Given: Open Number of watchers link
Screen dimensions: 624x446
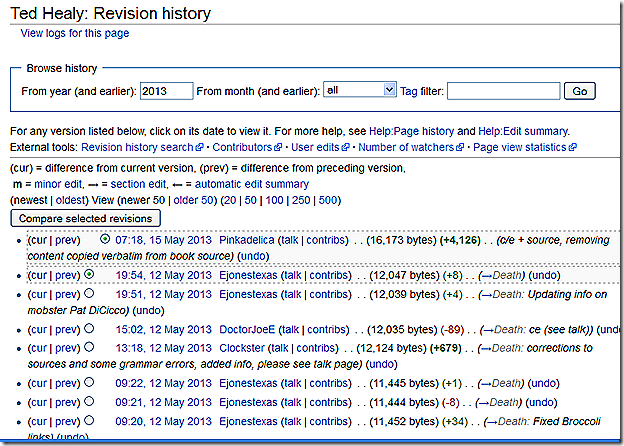Looking at the screenshot, I should click(406, 147).
